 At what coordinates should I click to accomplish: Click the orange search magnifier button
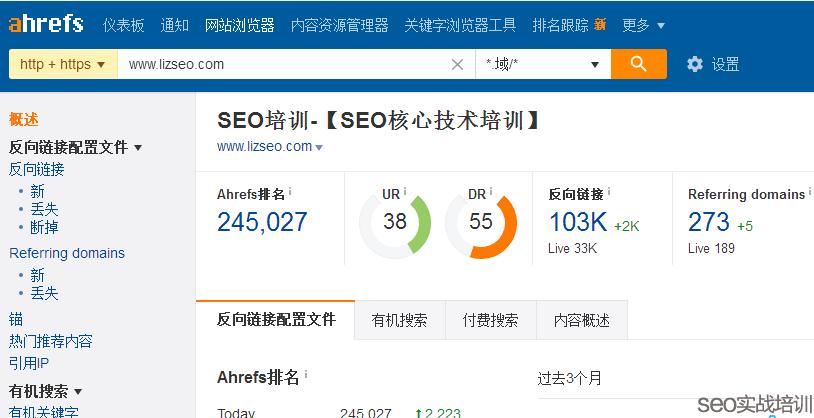click(x=639, y=64)
